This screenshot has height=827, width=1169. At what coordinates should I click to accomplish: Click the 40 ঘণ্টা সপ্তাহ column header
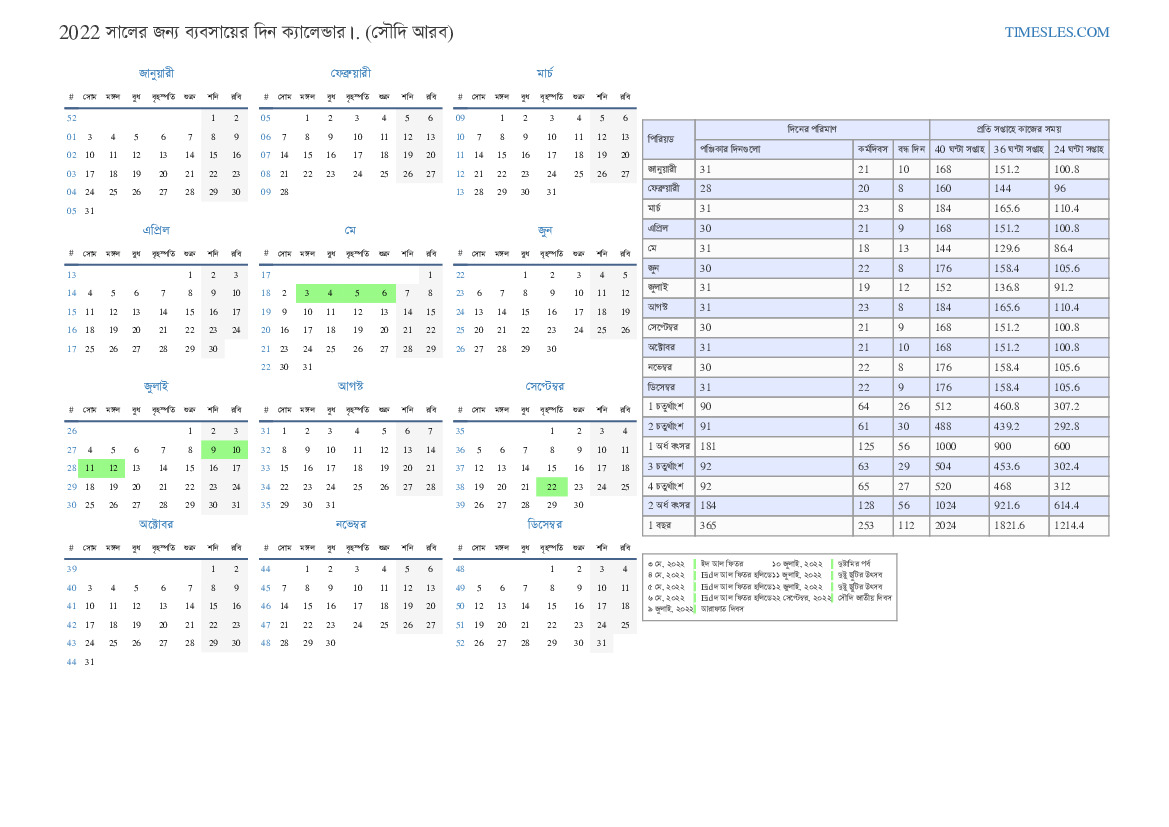959,149
